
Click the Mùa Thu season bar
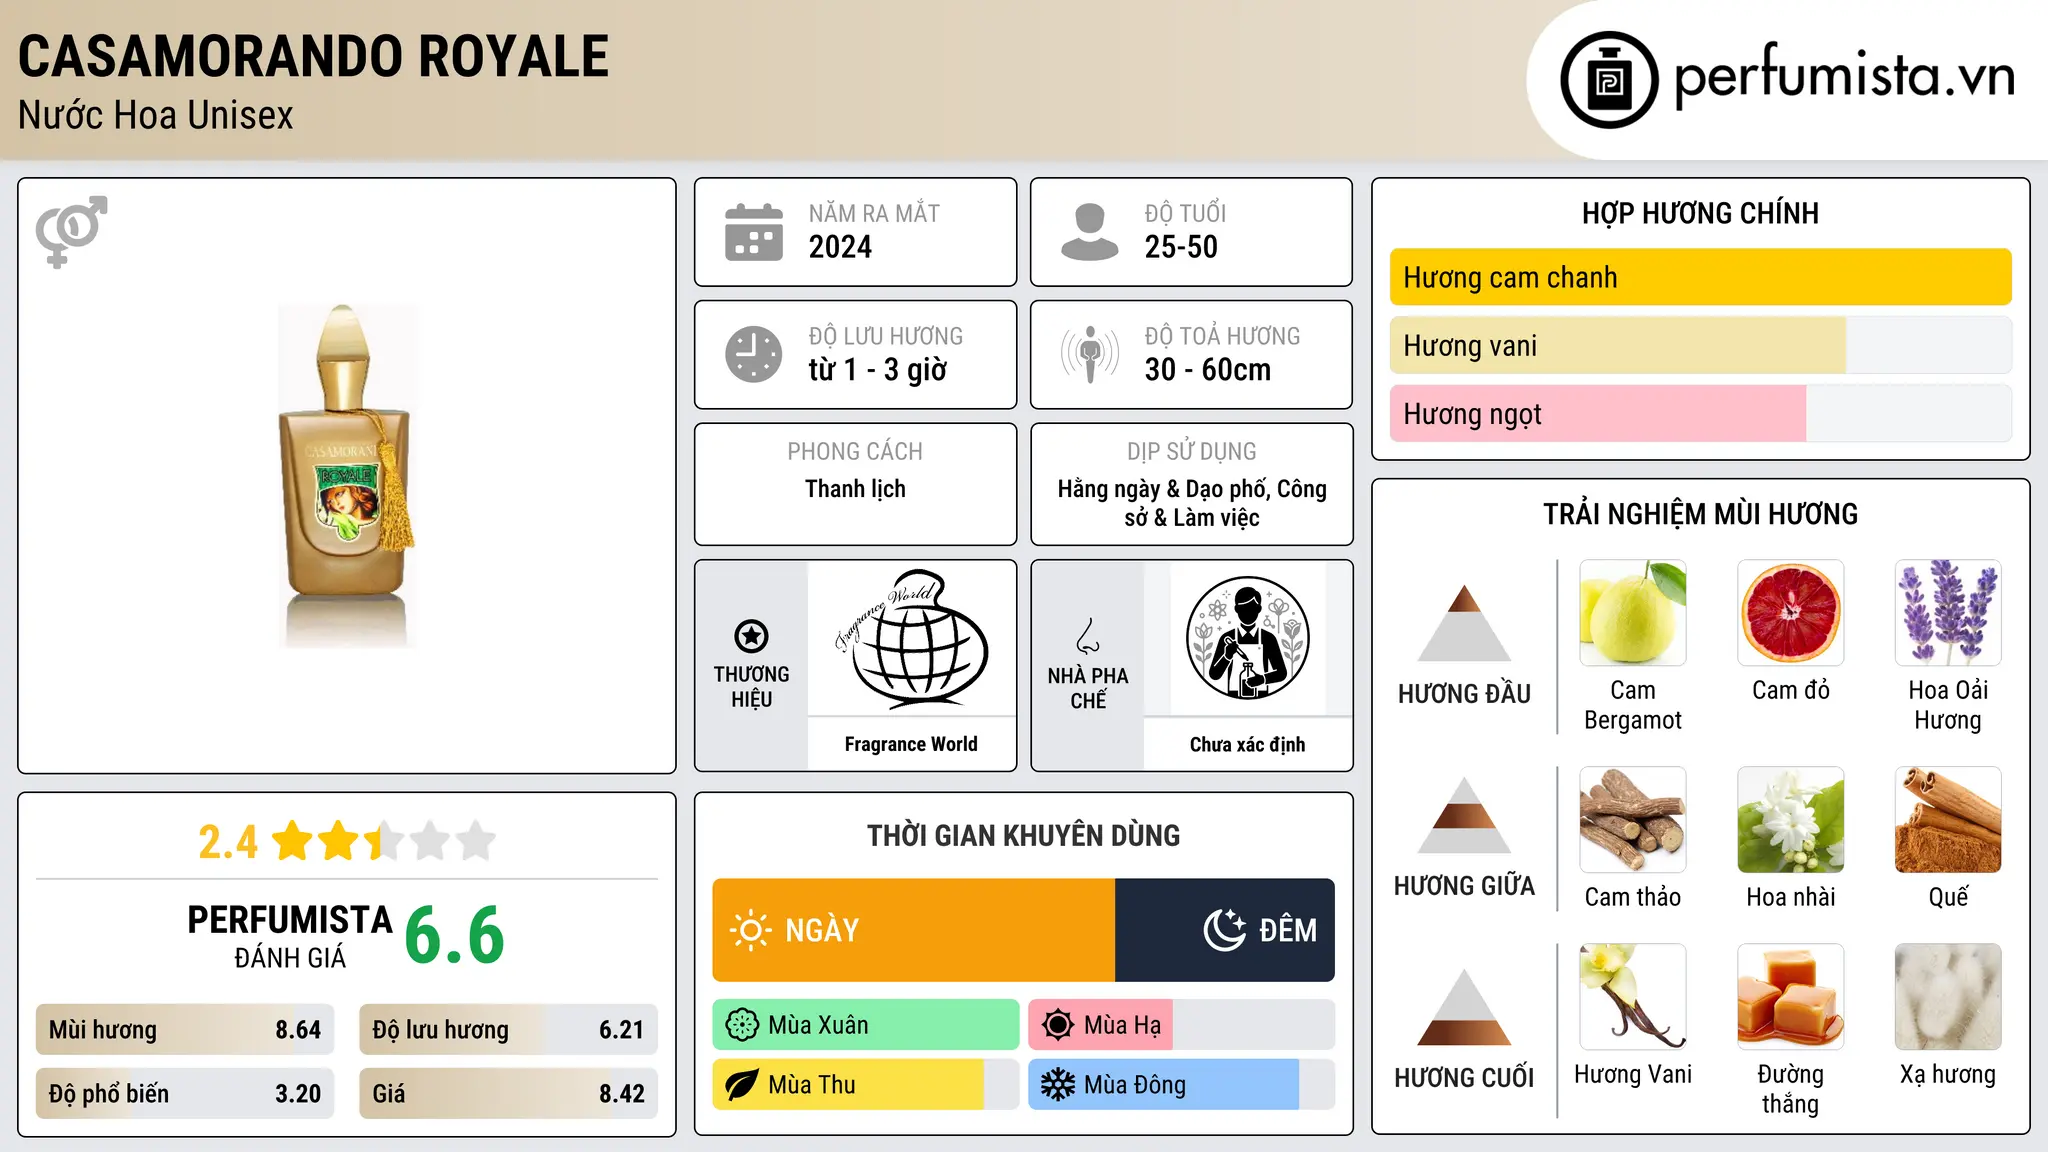click(866, 1085)
